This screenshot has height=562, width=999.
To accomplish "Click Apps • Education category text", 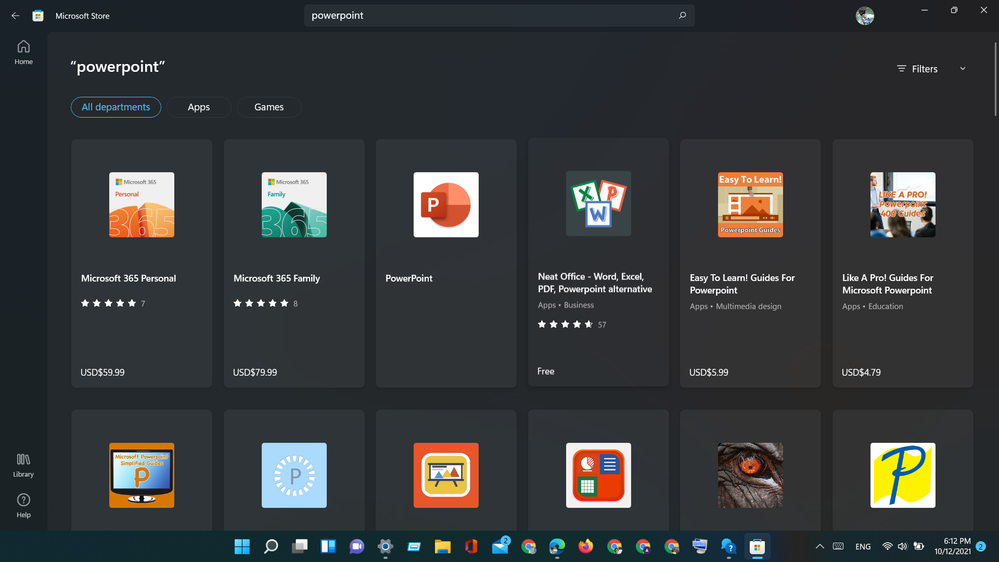I will [x=872, y=306].
